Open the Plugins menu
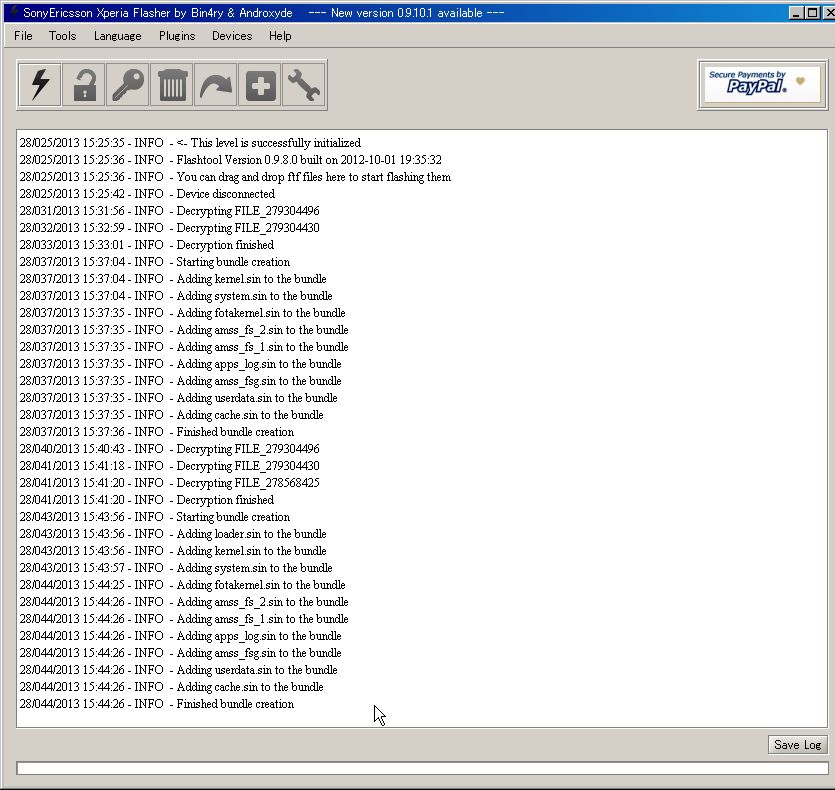Viewport: 835px width, 790px height. 177,36
